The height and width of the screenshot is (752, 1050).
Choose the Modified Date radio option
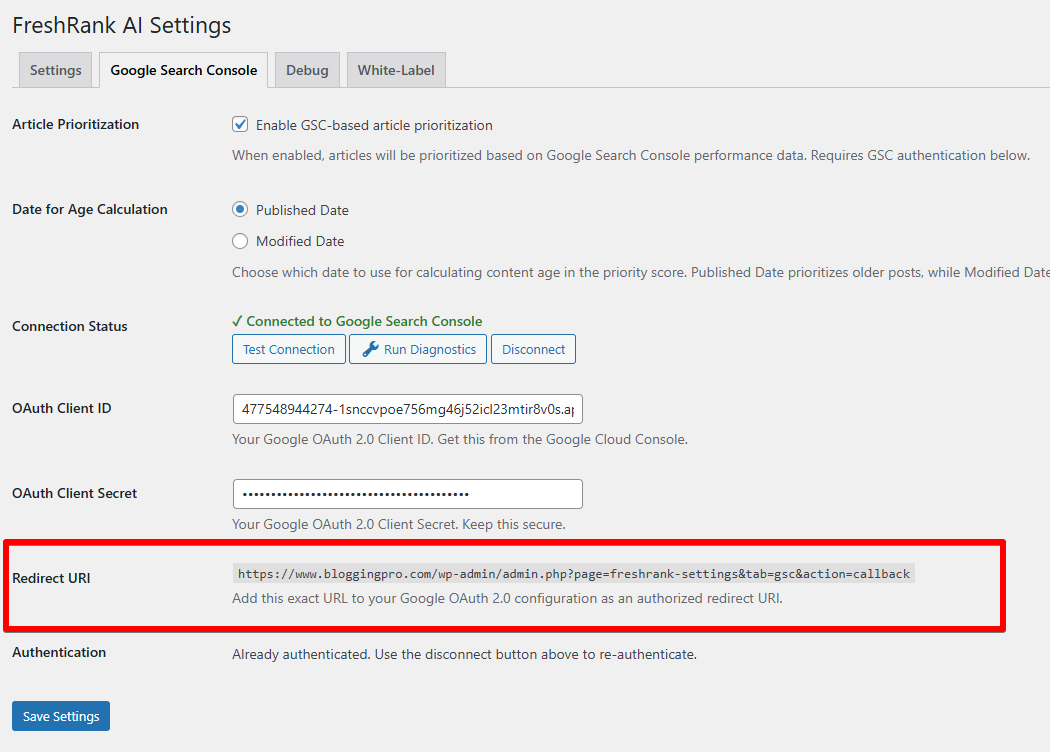(x=240, y=241)
